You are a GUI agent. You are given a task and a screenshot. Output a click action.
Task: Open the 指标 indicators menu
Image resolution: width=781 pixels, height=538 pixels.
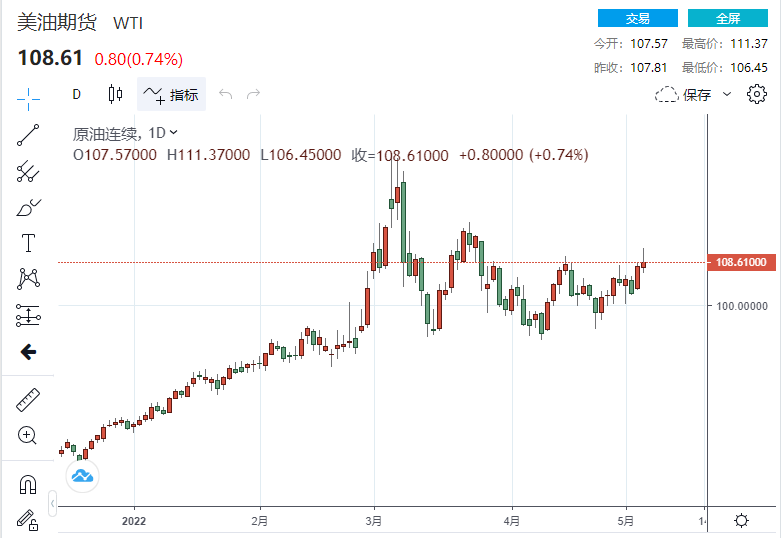coord(171,95)
